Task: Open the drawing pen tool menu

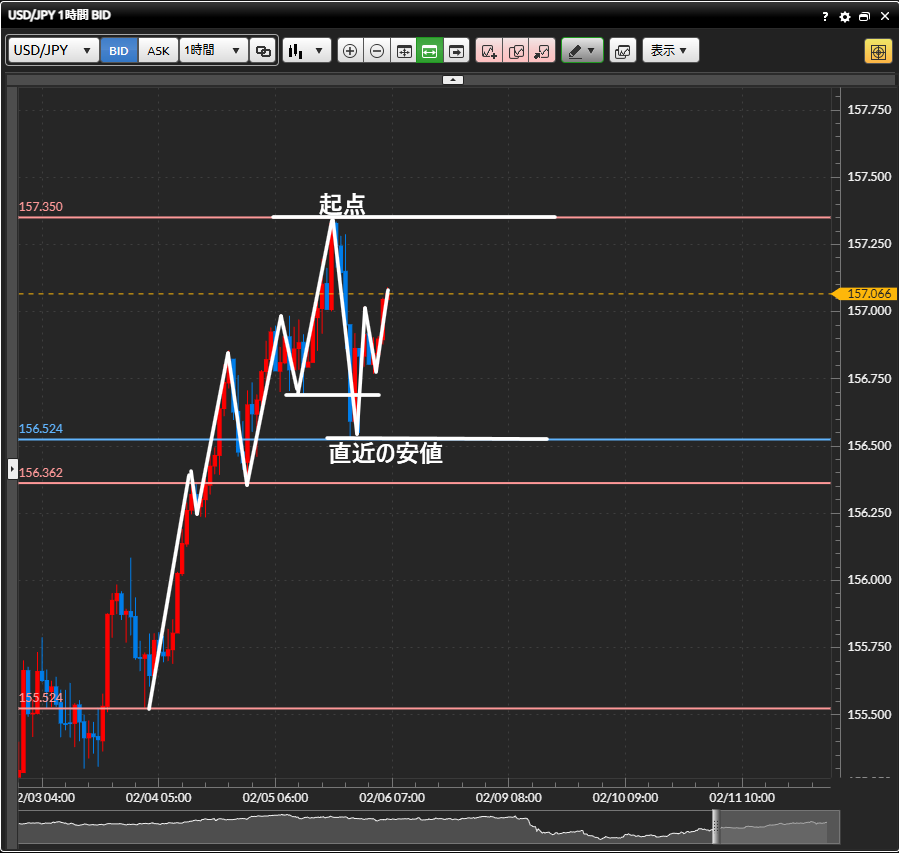Action: [x=581, y=50]
